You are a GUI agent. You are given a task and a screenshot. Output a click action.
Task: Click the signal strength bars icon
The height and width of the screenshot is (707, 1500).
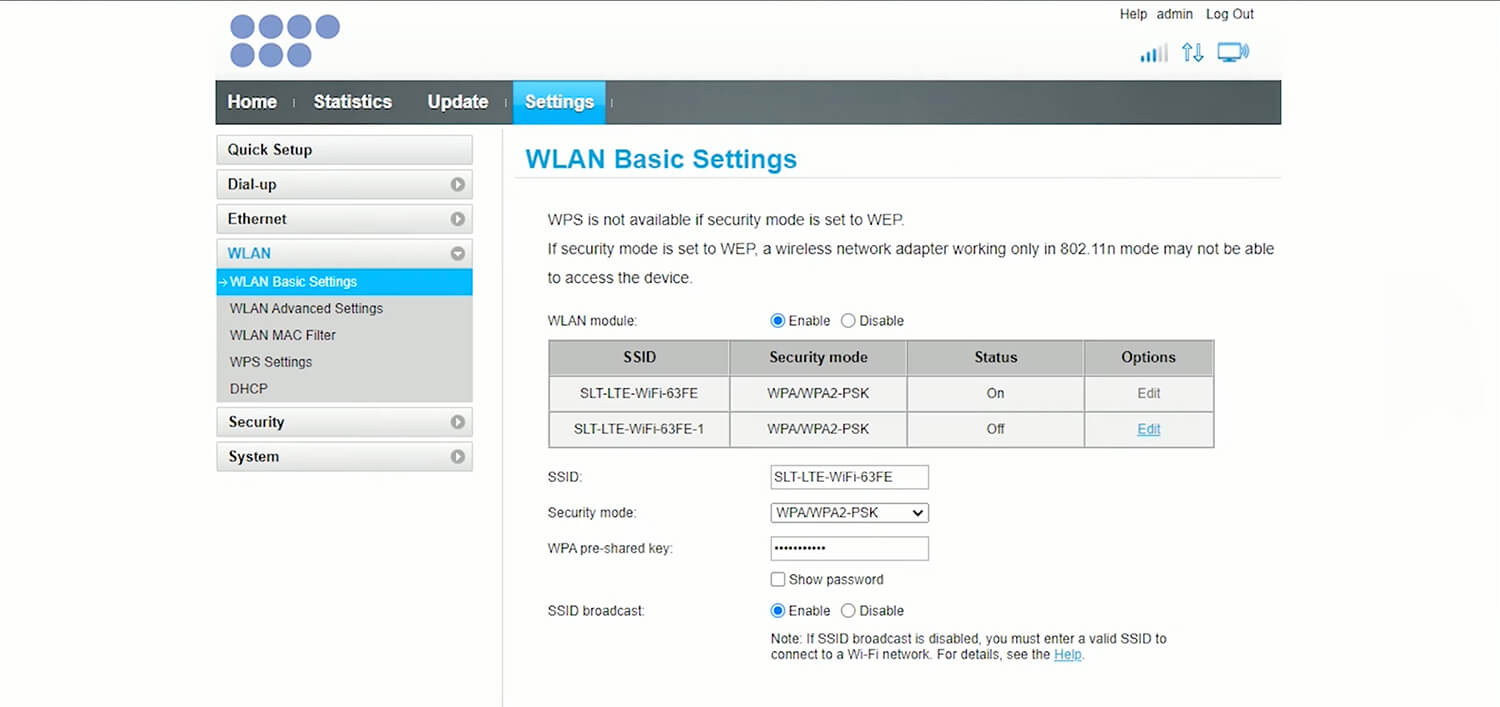pos(1153,53)
